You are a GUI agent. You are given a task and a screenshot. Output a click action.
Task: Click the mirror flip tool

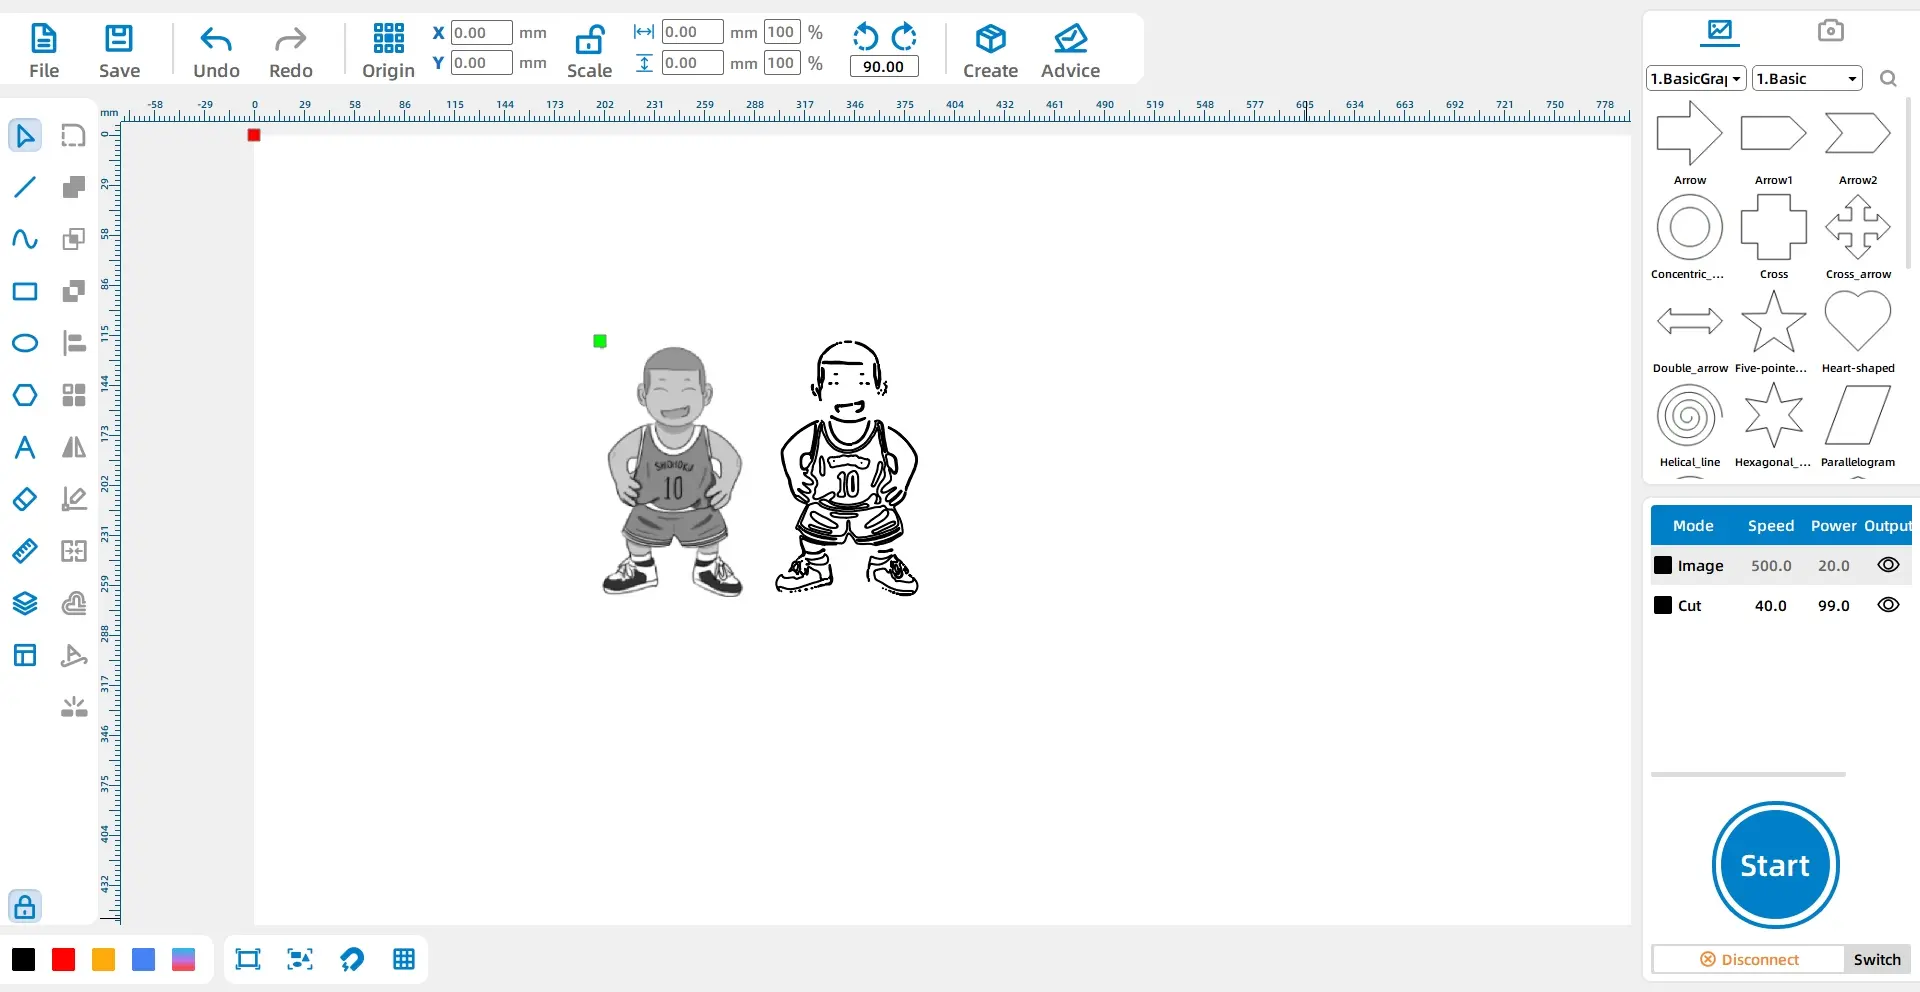(x=74, y=447)
